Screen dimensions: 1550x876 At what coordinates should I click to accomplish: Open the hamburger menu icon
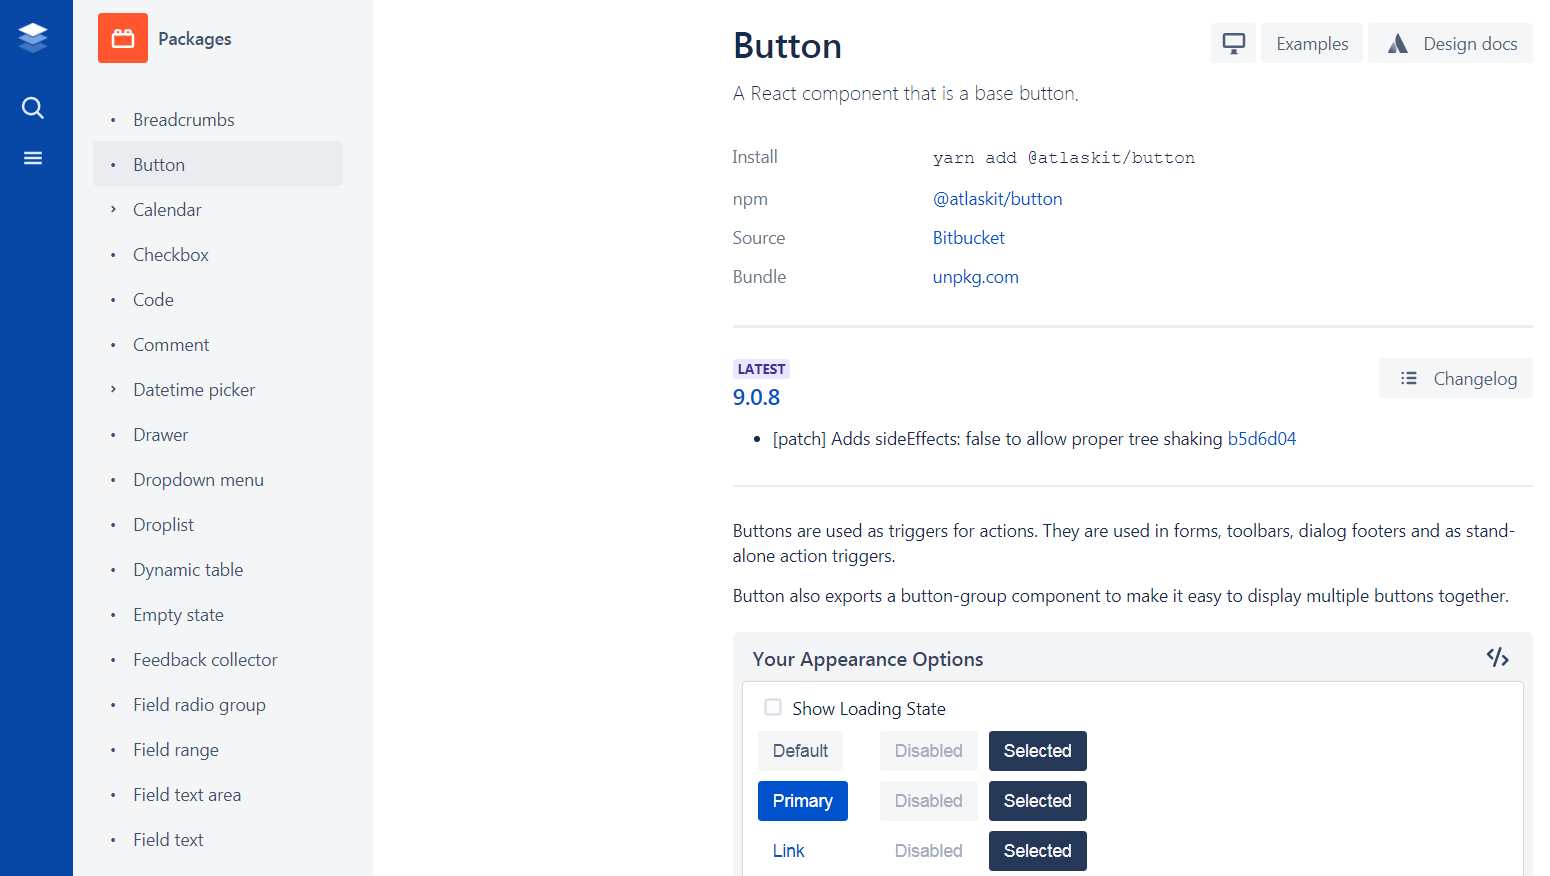[x=33, y=158]
